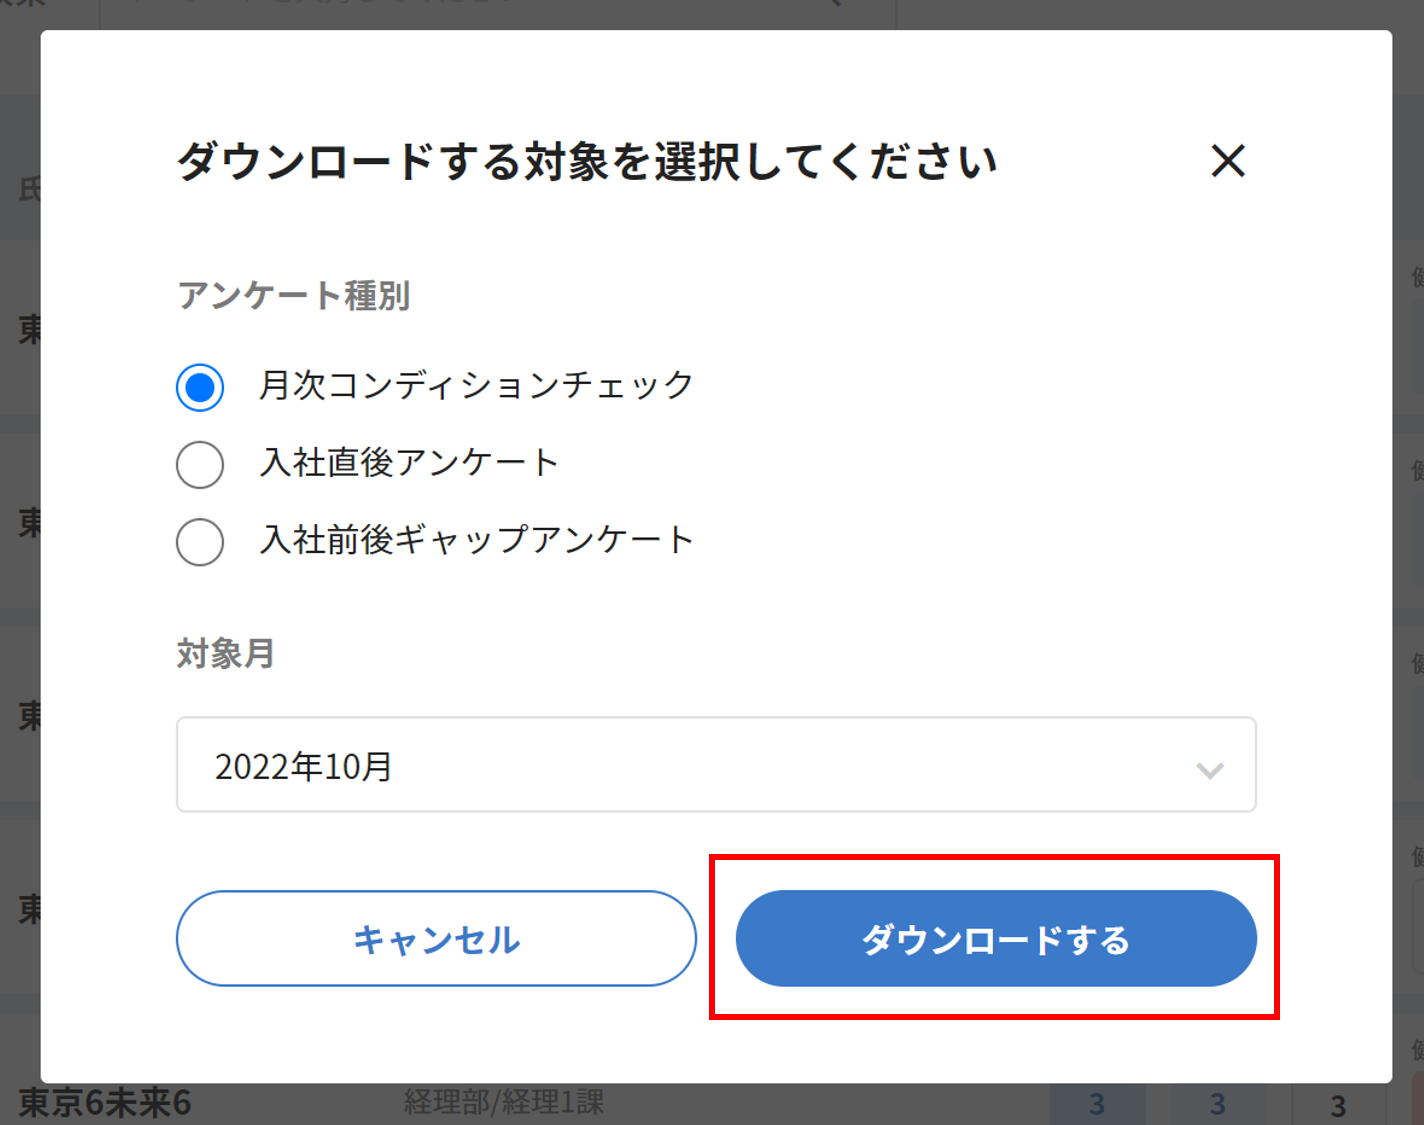The height and width of the screenshot is (1125, 1424).
Task: Click the score cell showing 3
Action: [1094, 1103]
